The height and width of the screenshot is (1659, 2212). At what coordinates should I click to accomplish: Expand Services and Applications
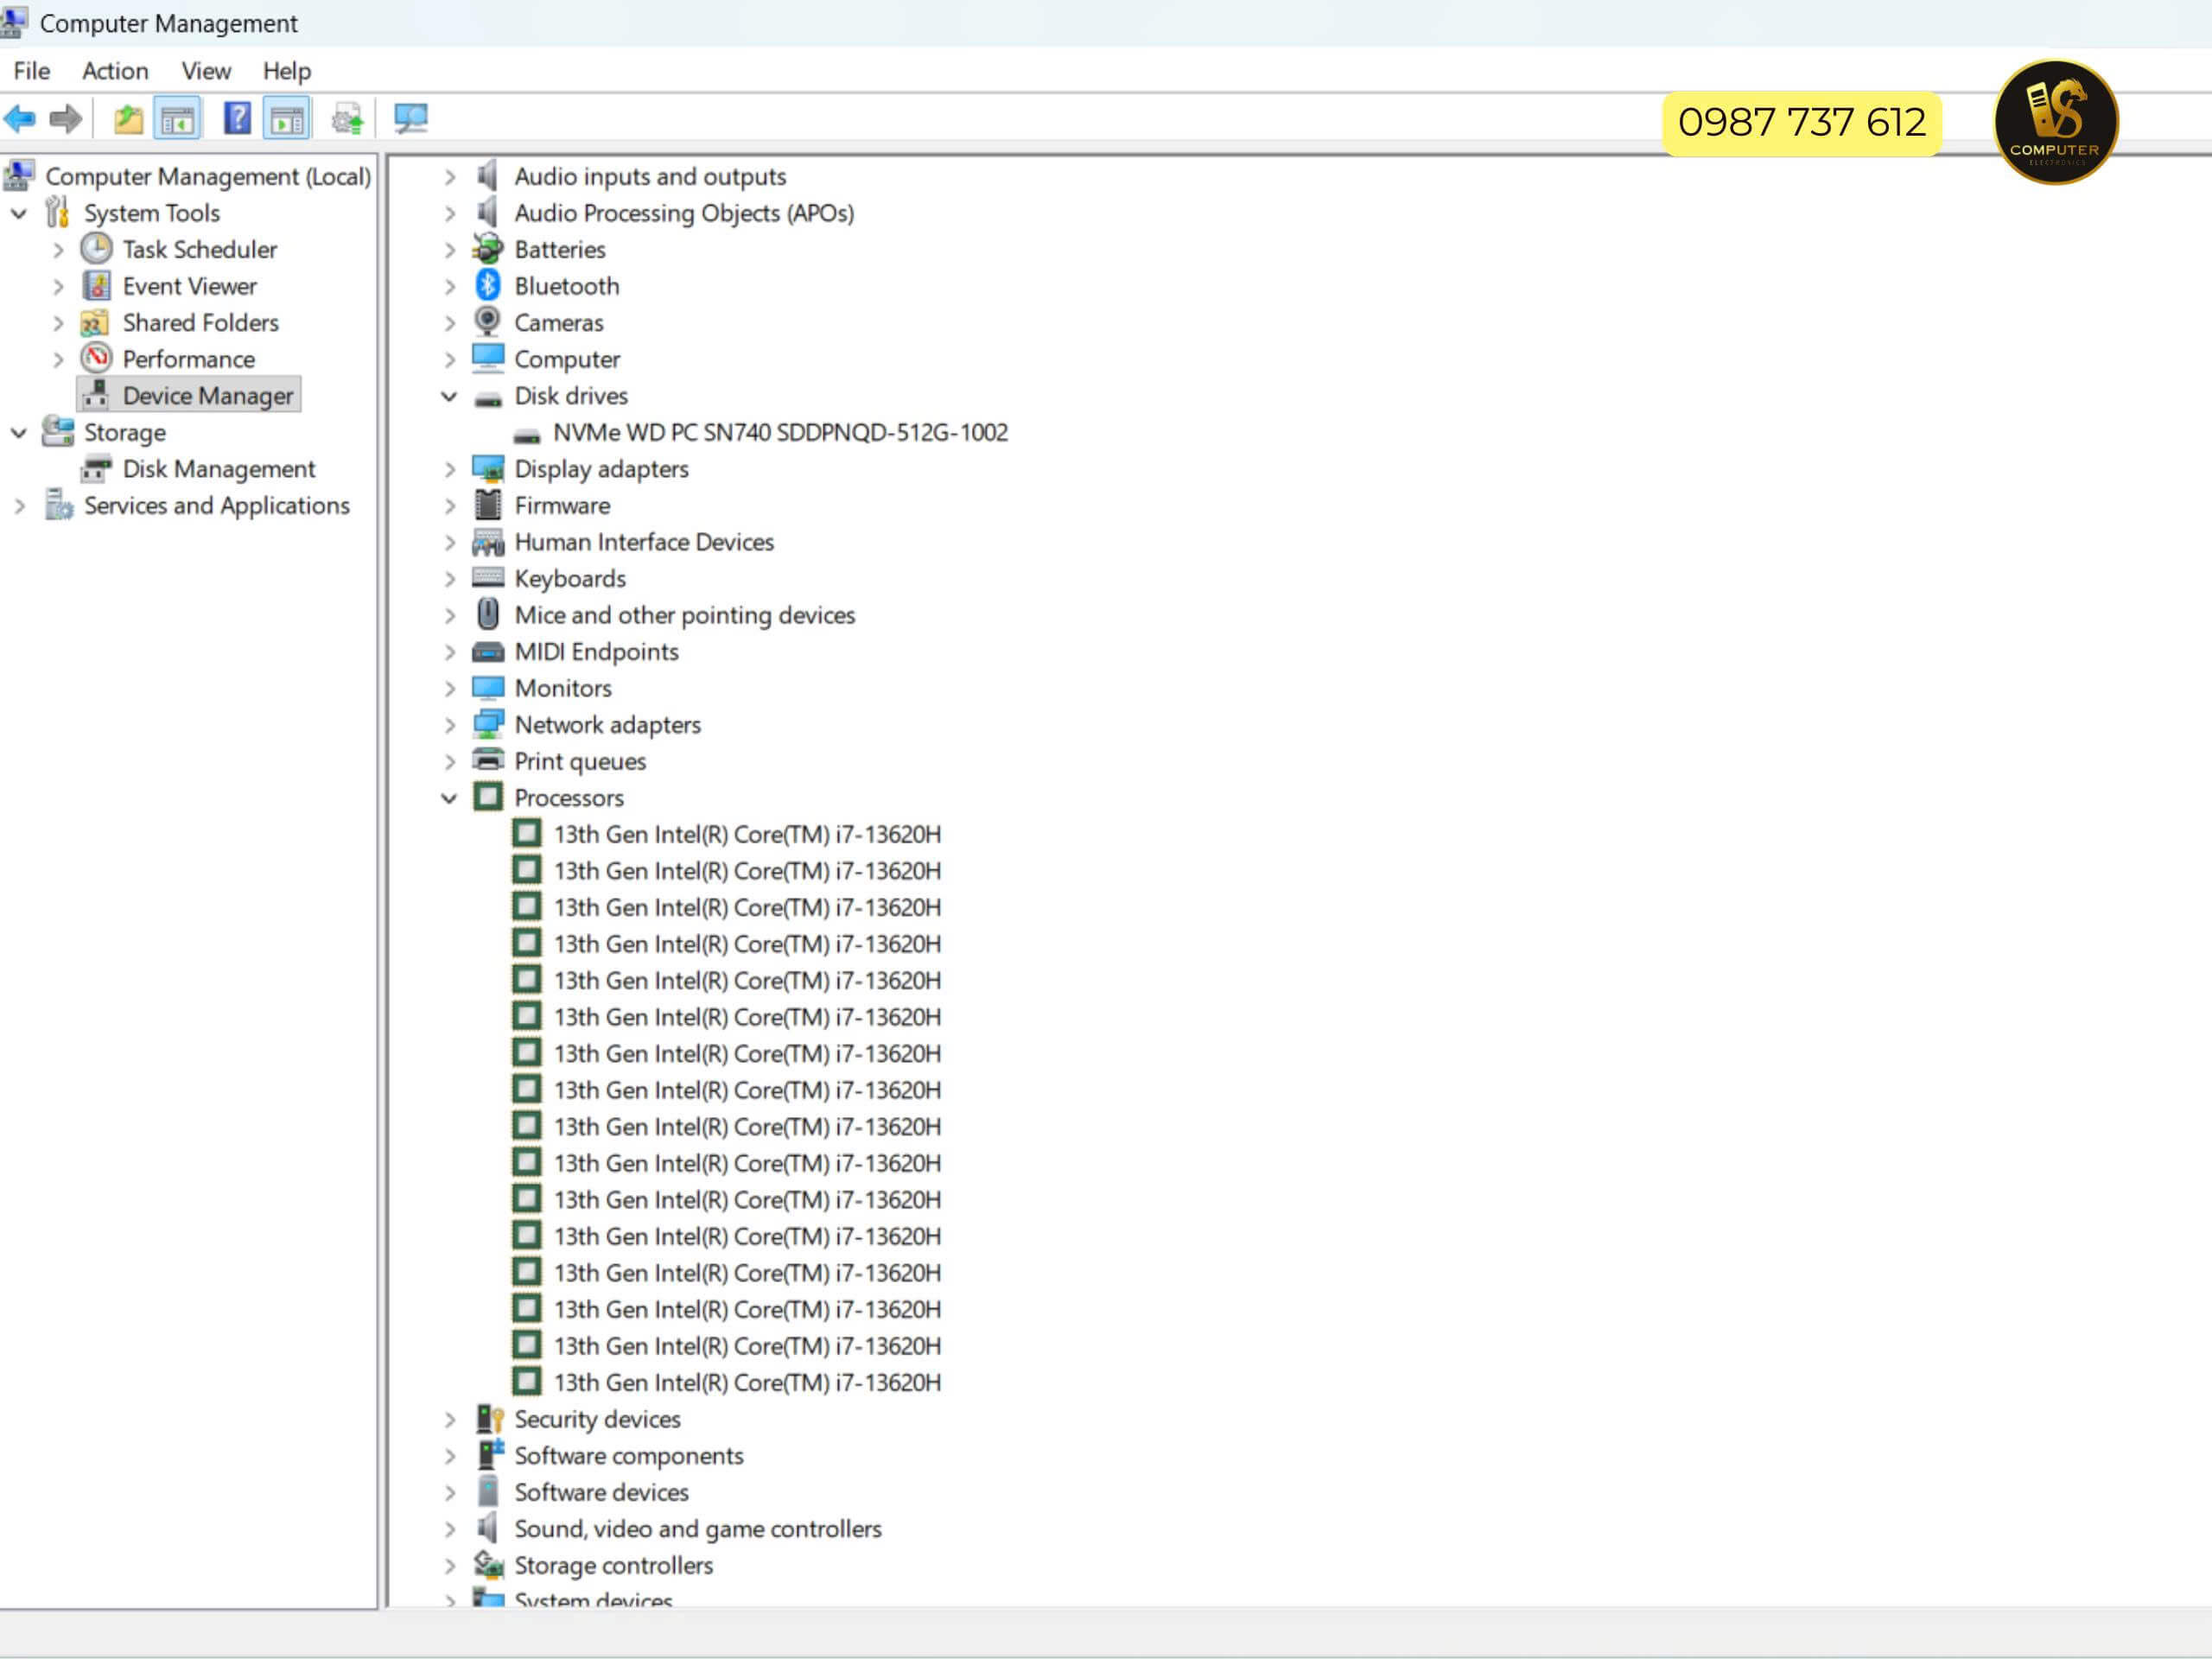pyautogui.click(x=19, y=506)
